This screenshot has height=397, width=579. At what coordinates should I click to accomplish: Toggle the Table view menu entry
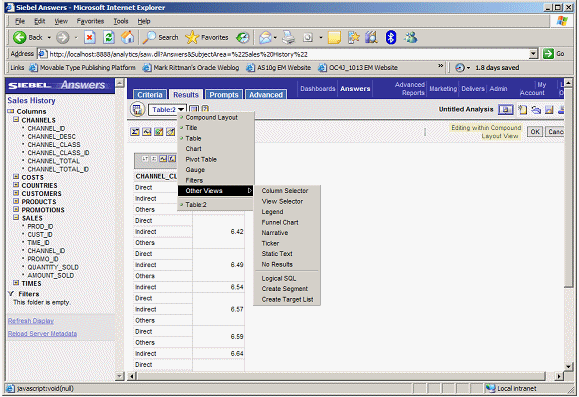point(193,138)
